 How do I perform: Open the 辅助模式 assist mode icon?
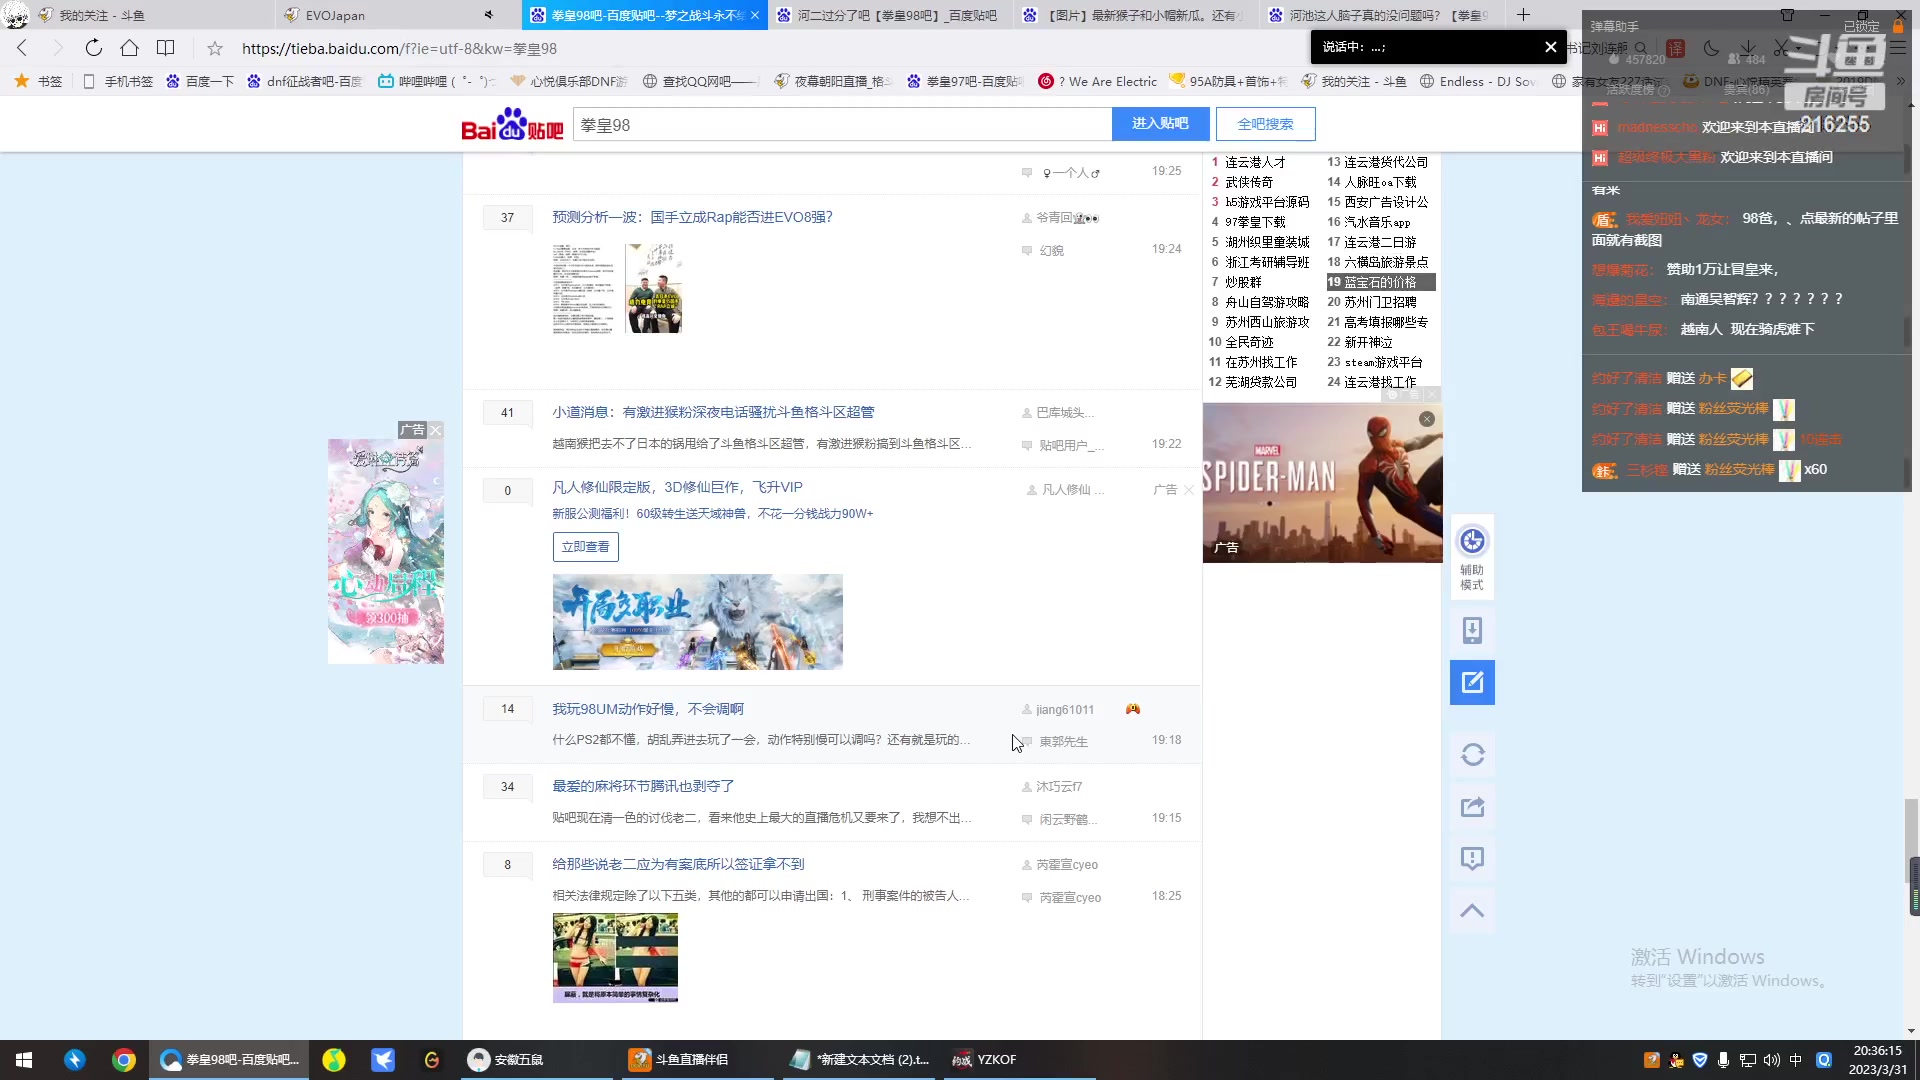pyautogui.click(x=1472, y=557)
